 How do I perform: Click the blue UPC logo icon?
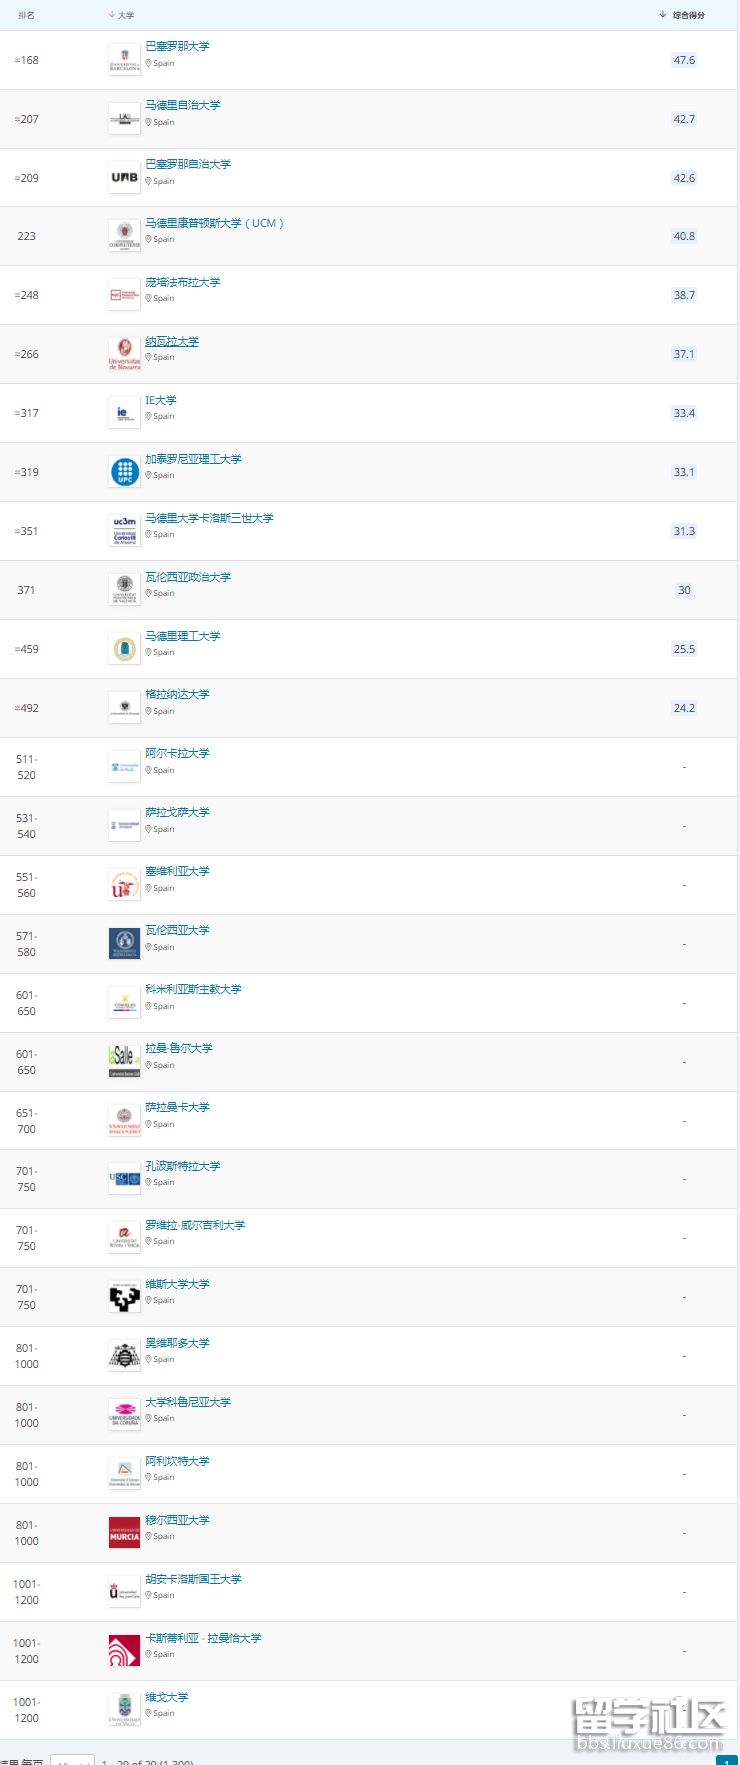pos(124,472)
